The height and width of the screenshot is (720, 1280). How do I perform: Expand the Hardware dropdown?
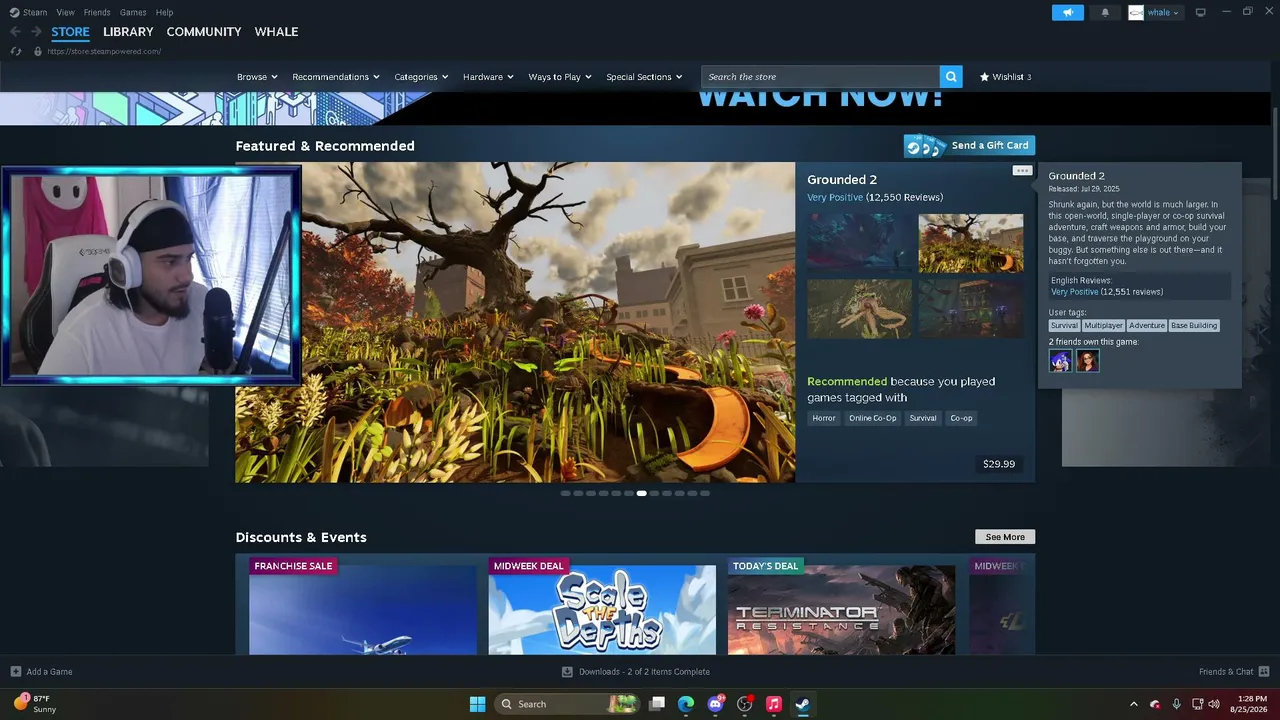488,77
